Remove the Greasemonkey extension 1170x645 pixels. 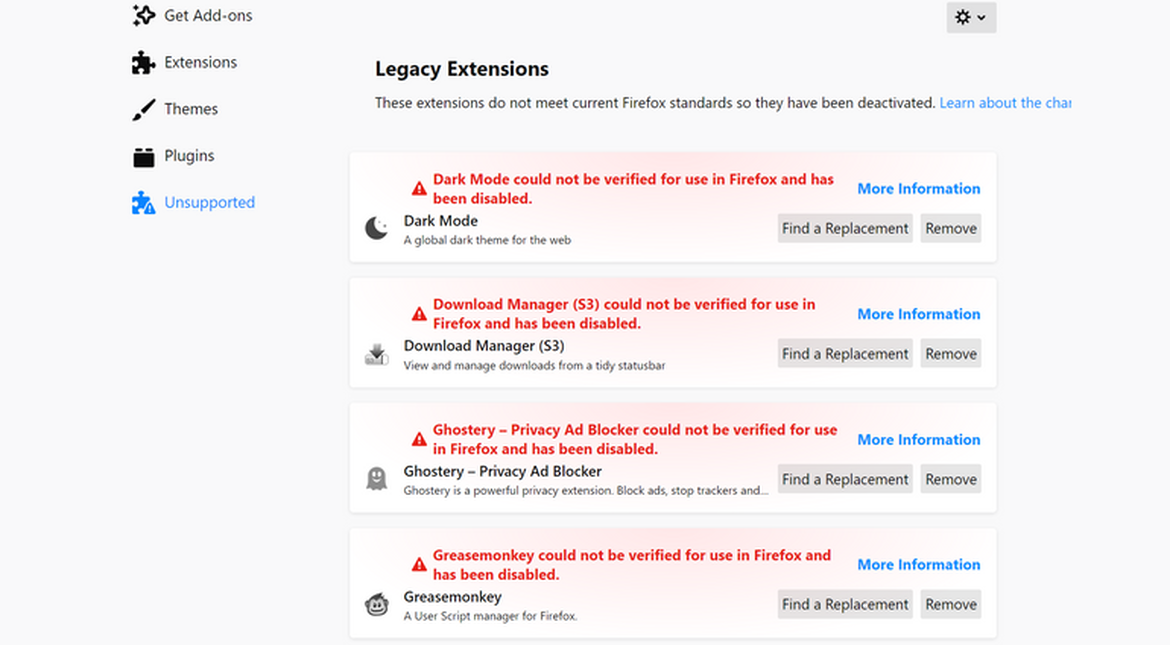(x=950, y=604)
